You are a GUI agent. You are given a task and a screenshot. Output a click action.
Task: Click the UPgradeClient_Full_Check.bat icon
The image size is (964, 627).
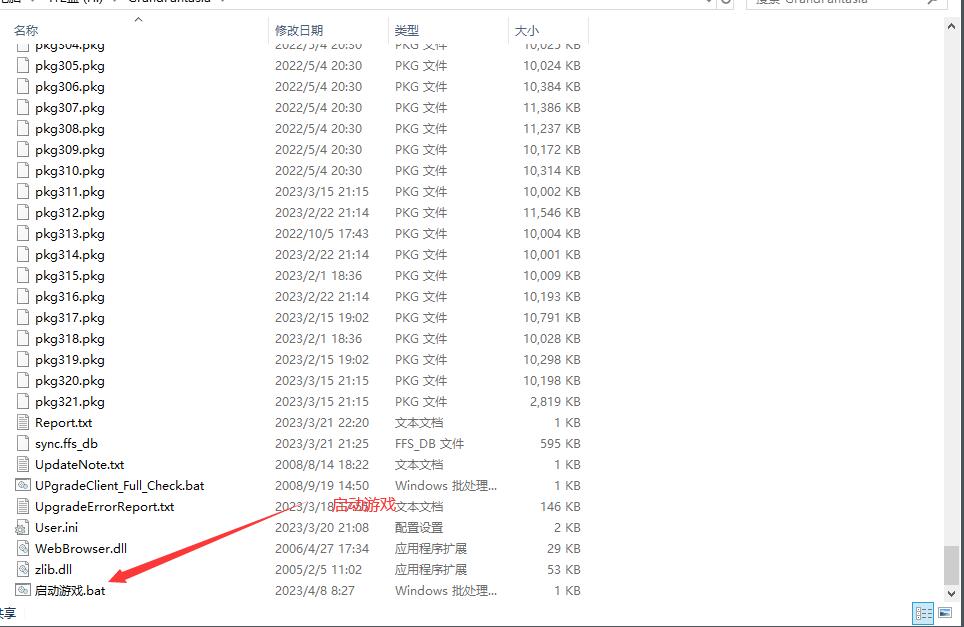(24, 485)
